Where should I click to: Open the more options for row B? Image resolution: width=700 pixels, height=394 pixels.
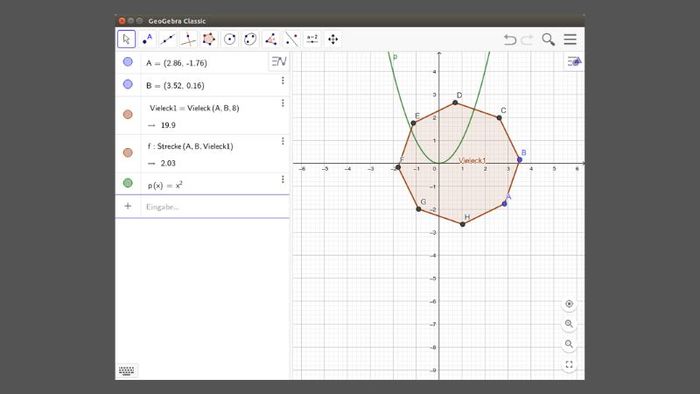pos(283,81)
